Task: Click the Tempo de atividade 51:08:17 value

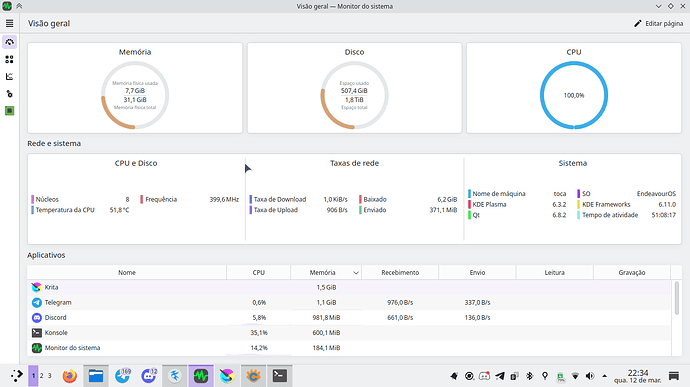Action: pos(664,215)
